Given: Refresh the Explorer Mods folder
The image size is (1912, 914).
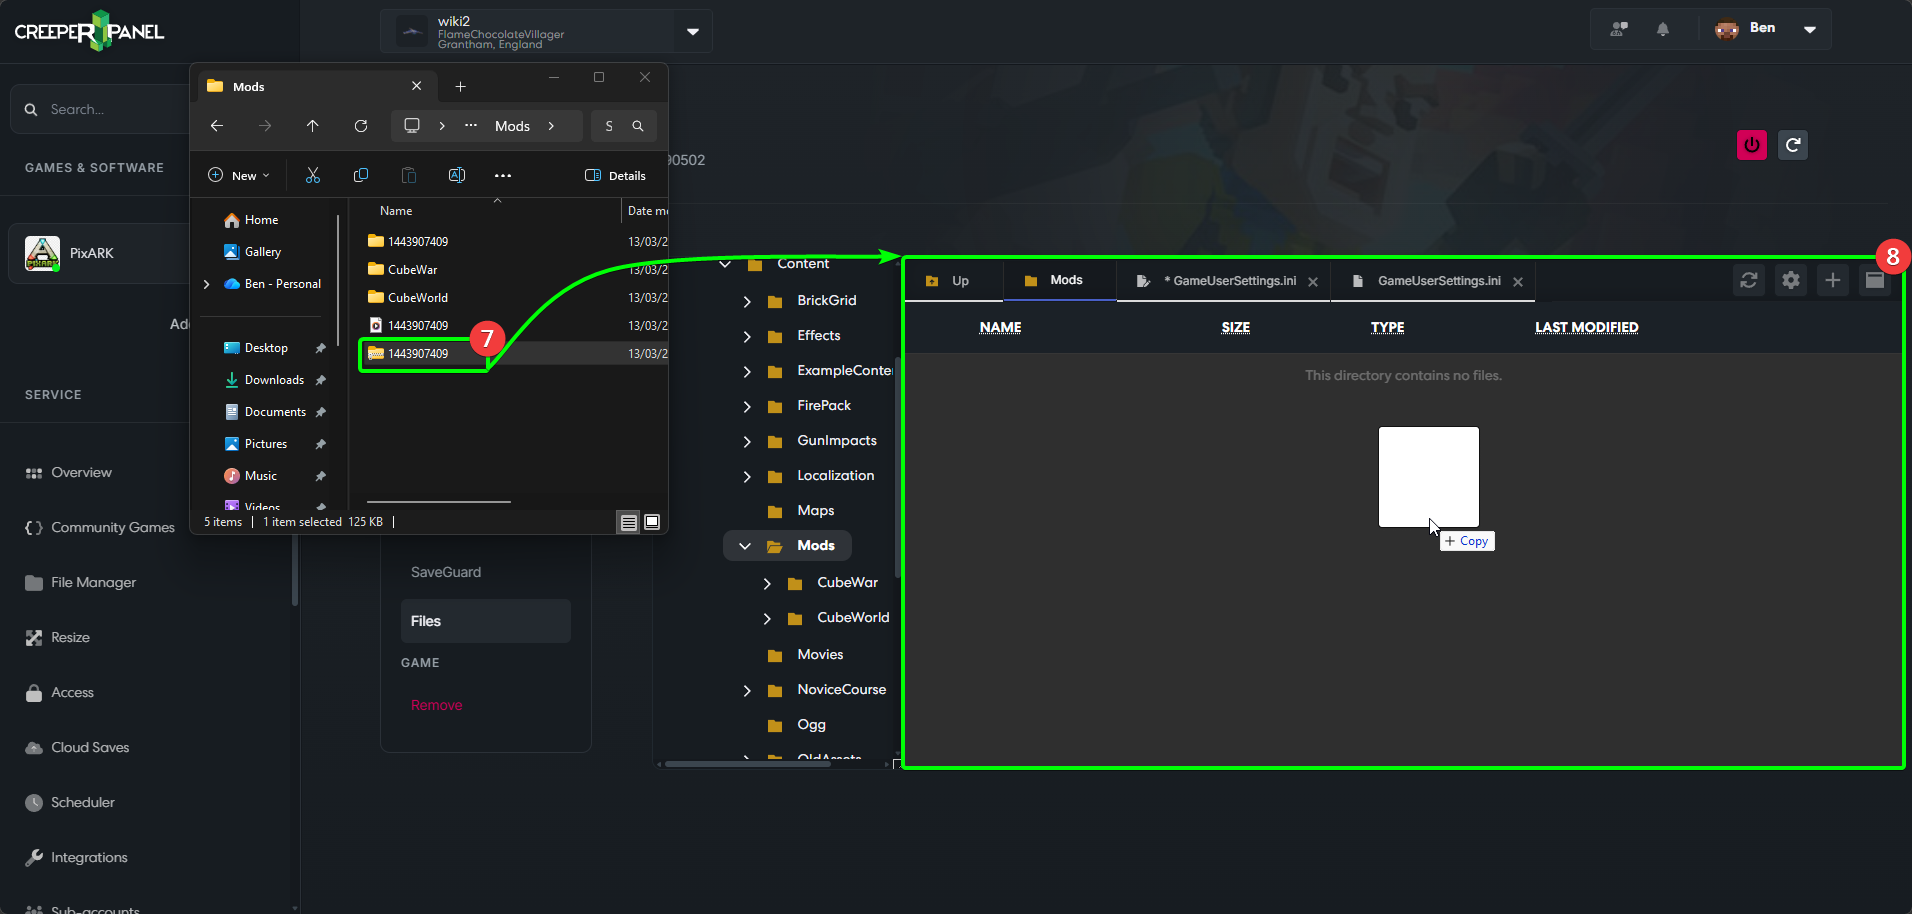Looking at the screenshot, I should [x=361, y=126].
